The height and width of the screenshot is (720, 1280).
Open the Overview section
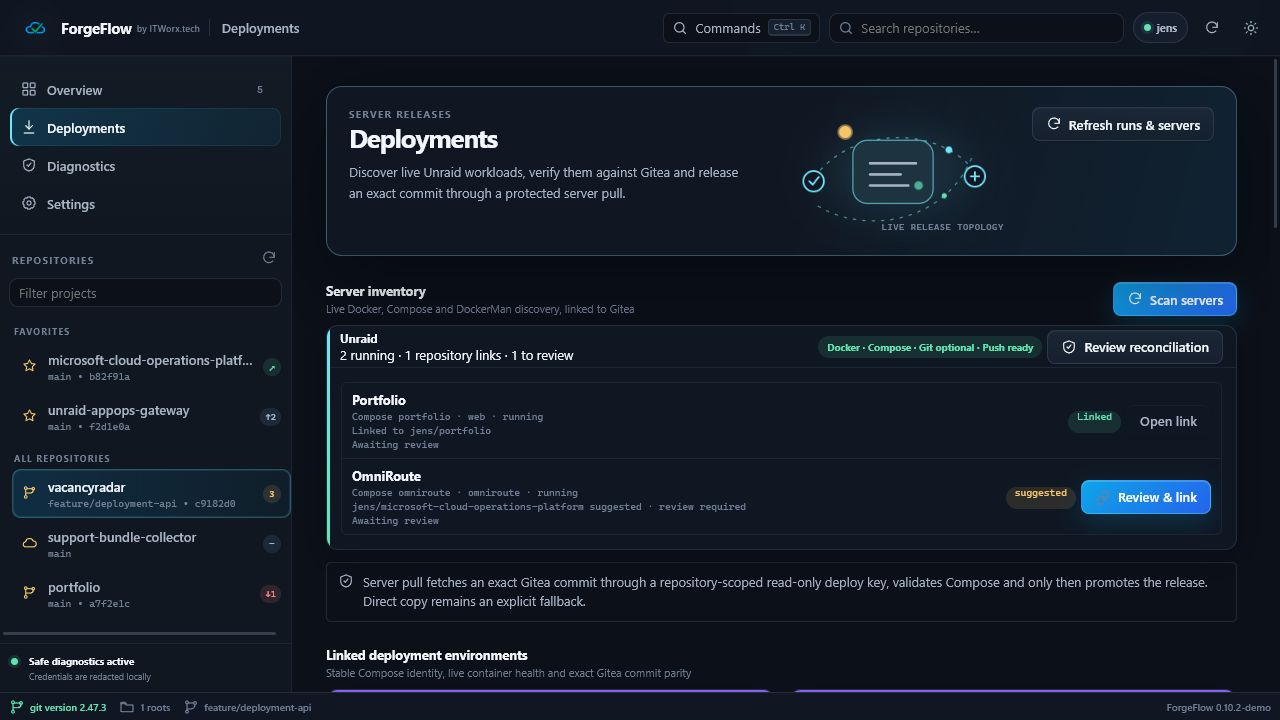[x=145, y=90]
